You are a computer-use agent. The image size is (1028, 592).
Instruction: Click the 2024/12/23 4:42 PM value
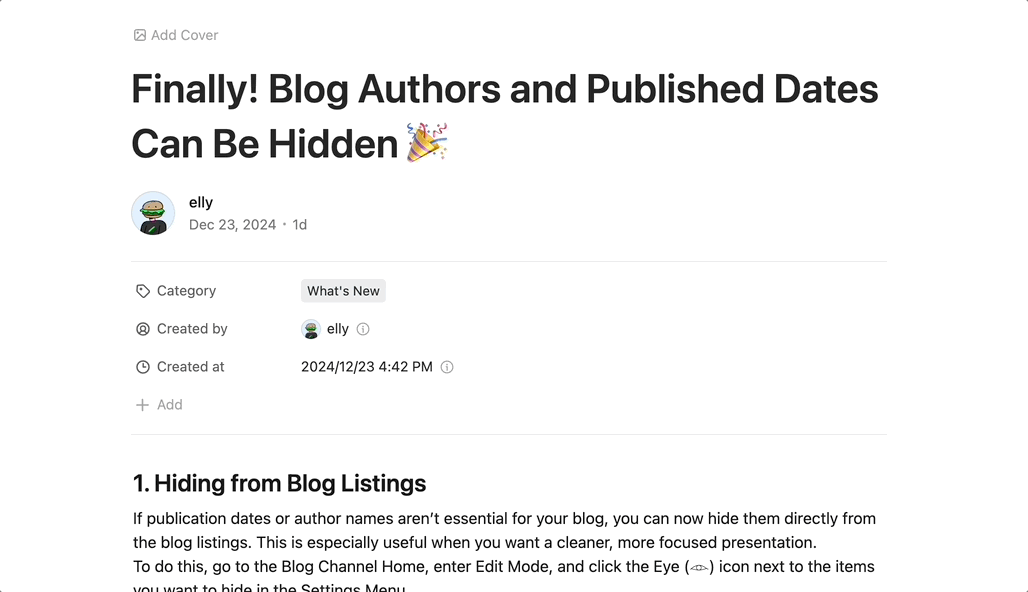367,367
